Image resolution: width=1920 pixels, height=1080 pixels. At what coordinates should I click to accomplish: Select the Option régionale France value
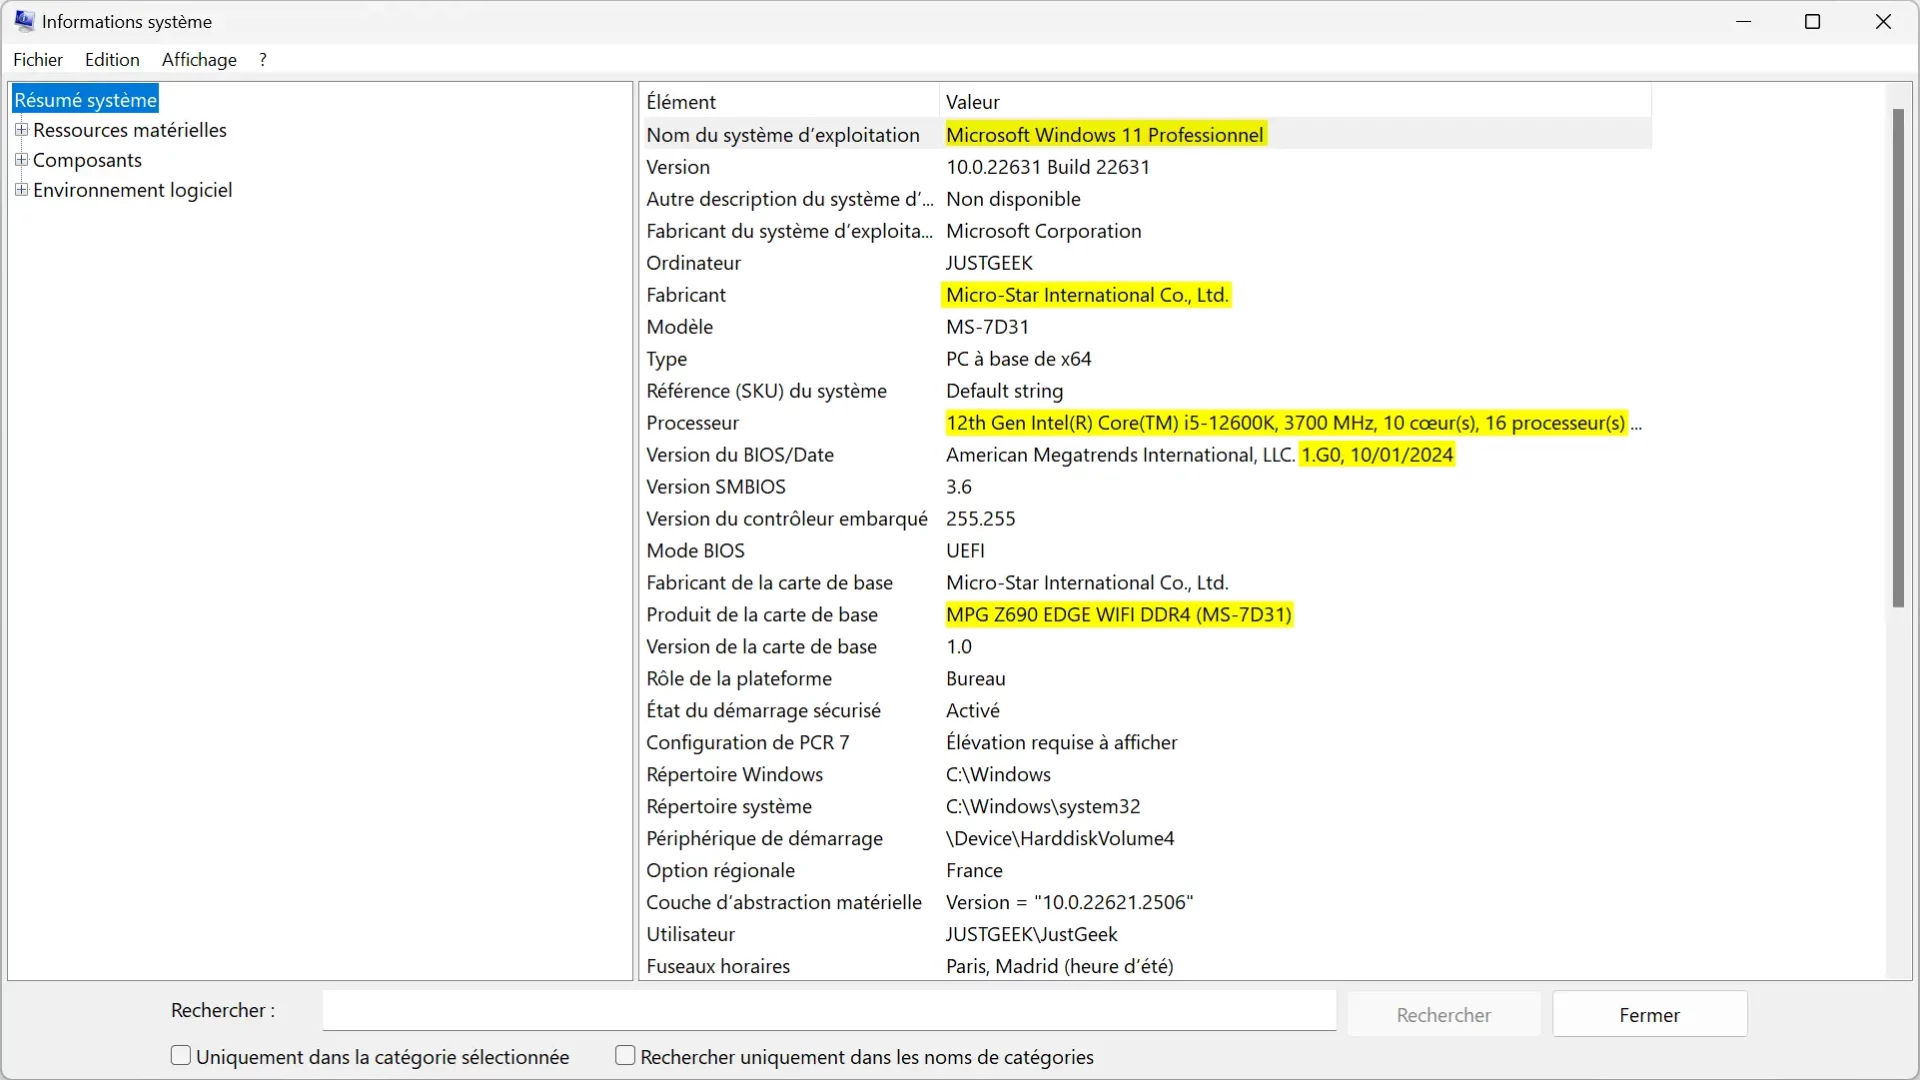(974, 871)
